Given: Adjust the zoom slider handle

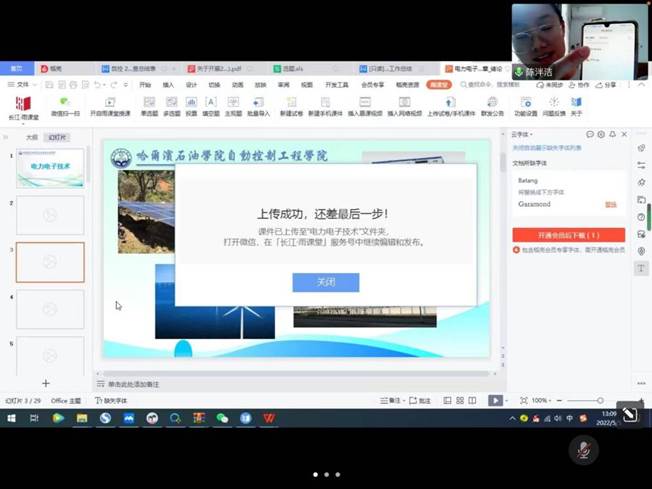Looking at the screenshot, I should click(600, 400).
